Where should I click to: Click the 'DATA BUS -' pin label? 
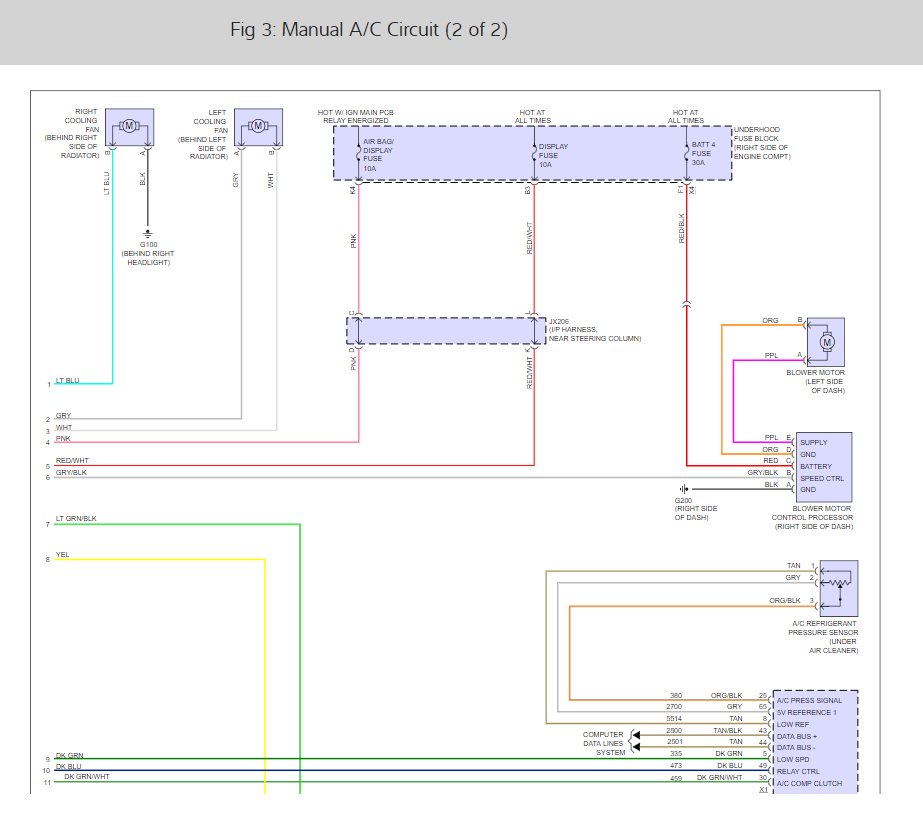pyautogui.click(x=796, y=748)
